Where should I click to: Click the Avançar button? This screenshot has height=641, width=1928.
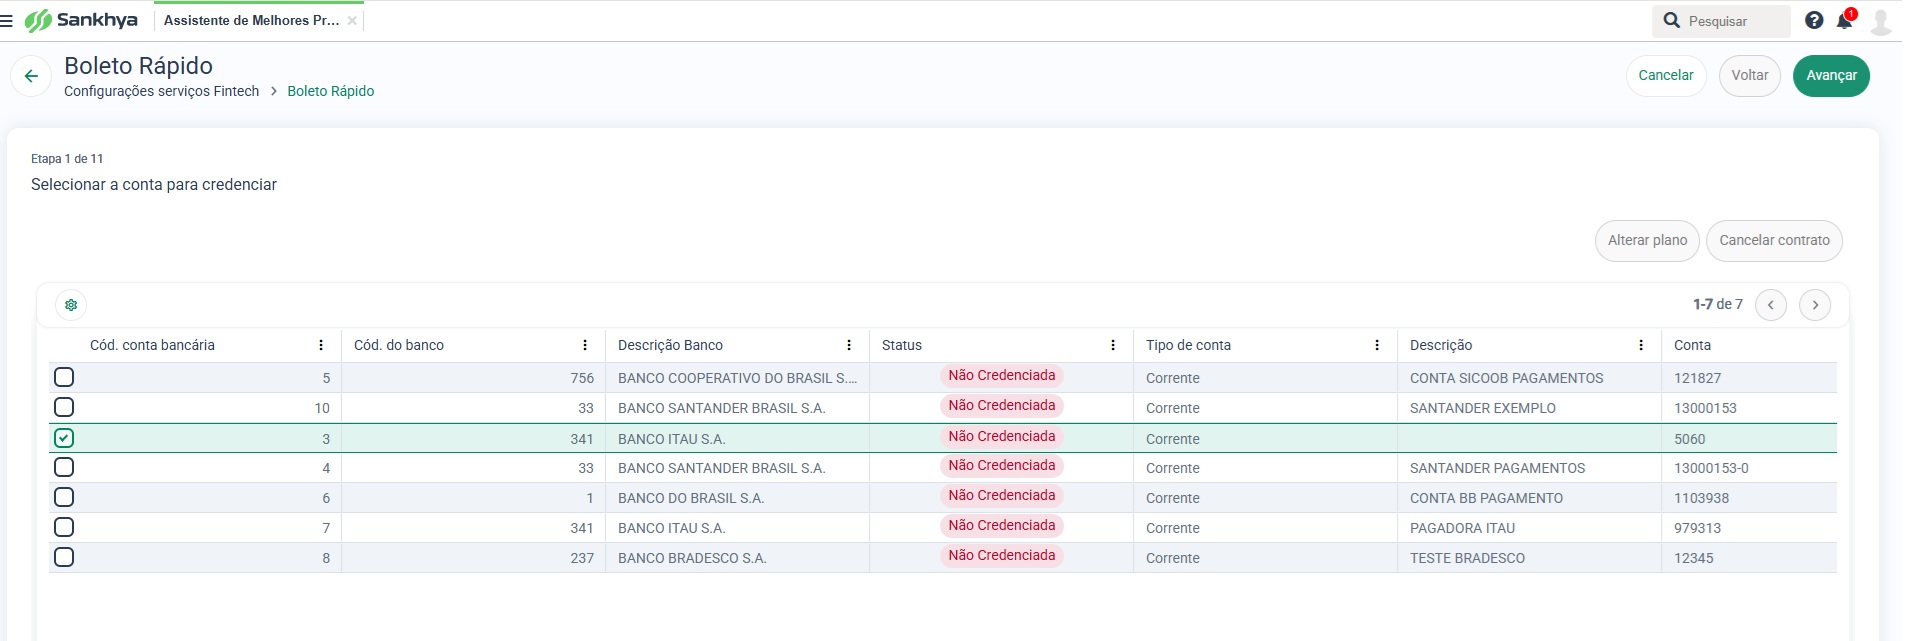coord(1831,76)
